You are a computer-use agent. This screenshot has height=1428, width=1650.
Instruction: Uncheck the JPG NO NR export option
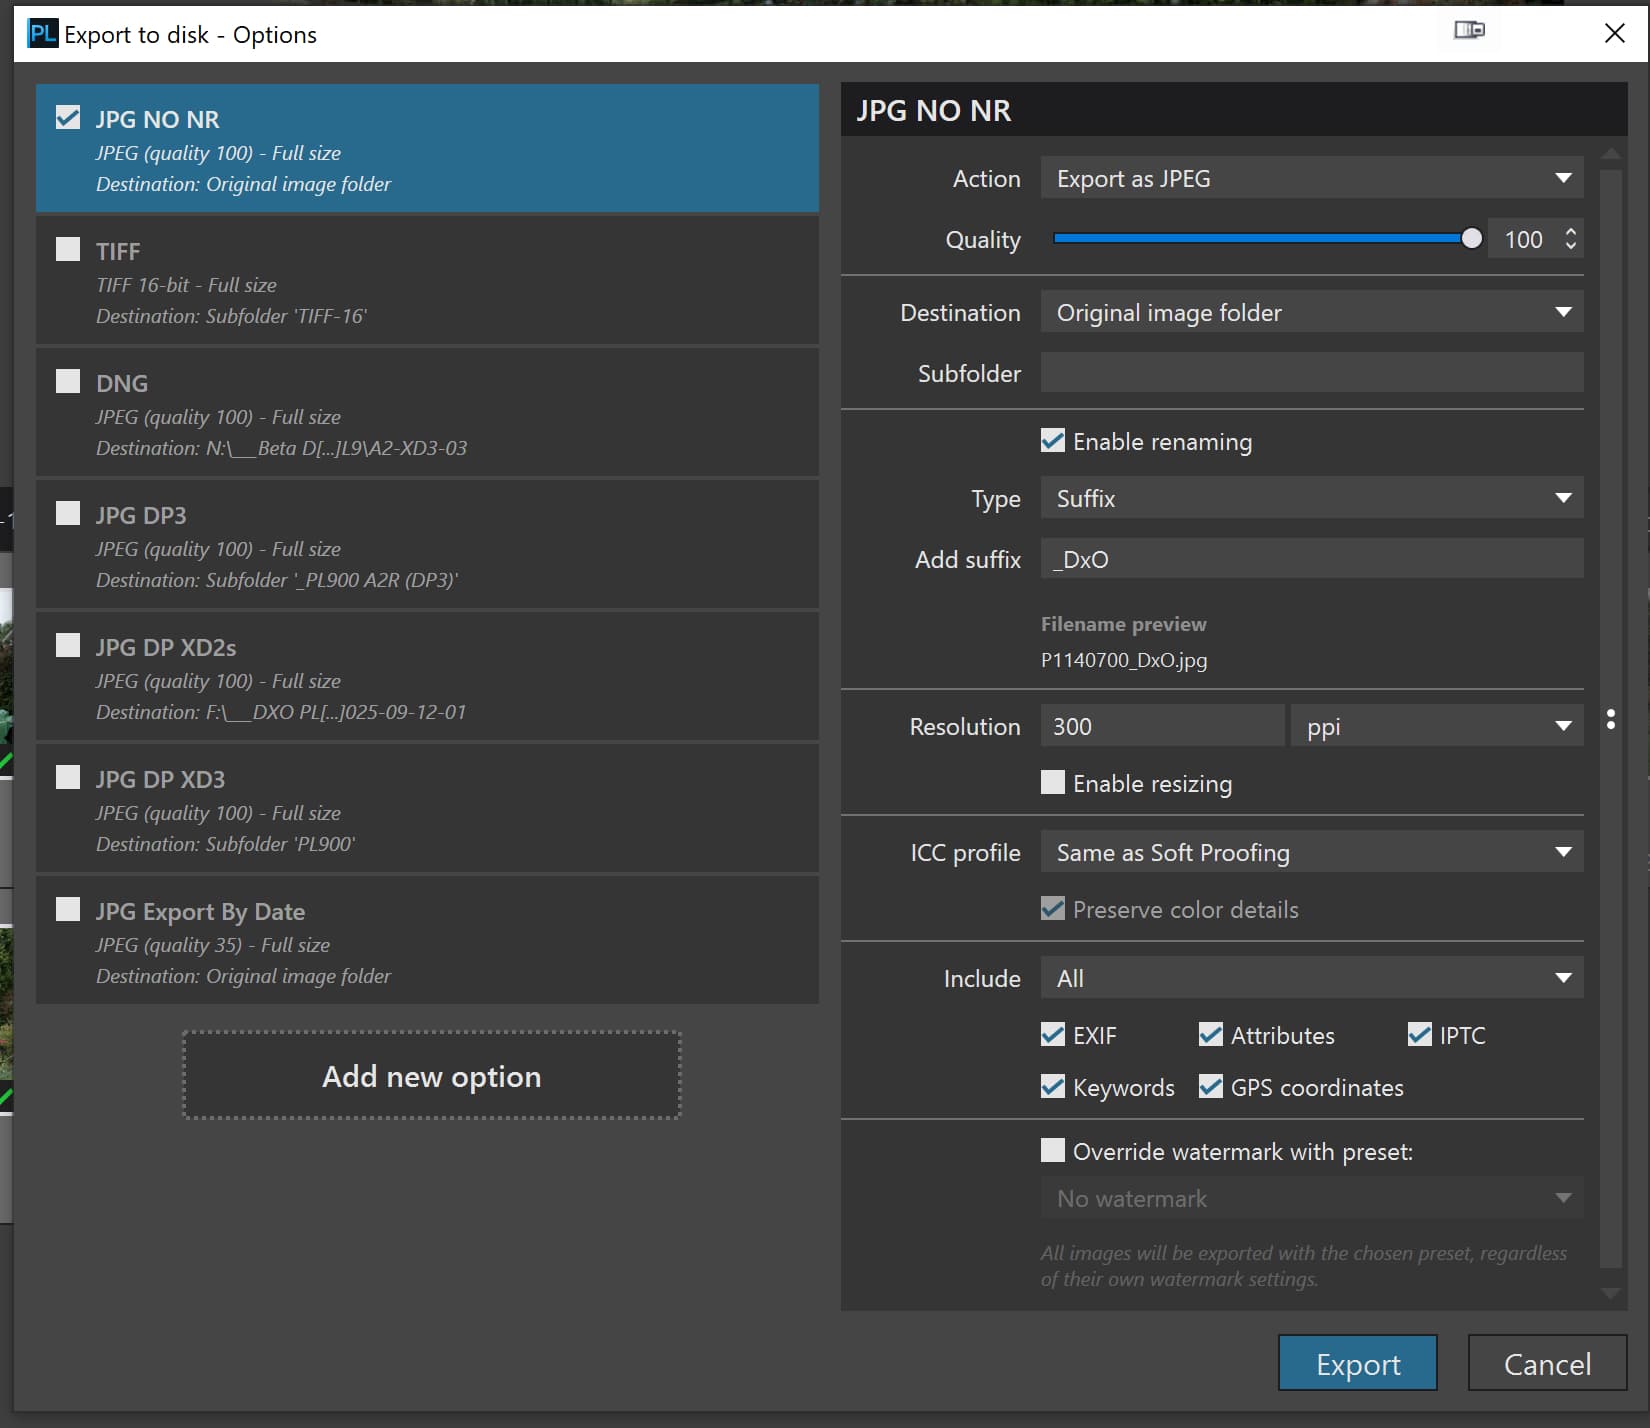(68, 117)
